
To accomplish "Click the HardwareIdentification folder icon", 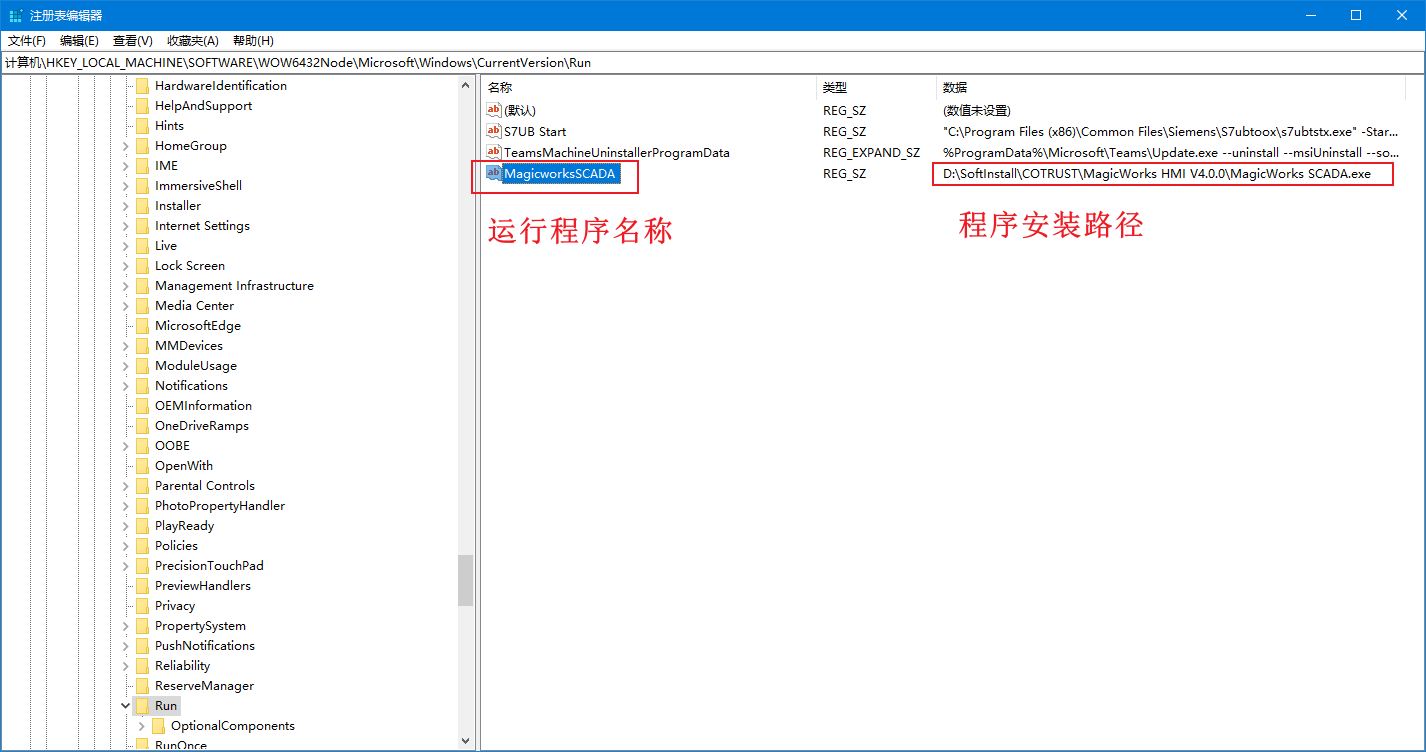I will (142, 86).
